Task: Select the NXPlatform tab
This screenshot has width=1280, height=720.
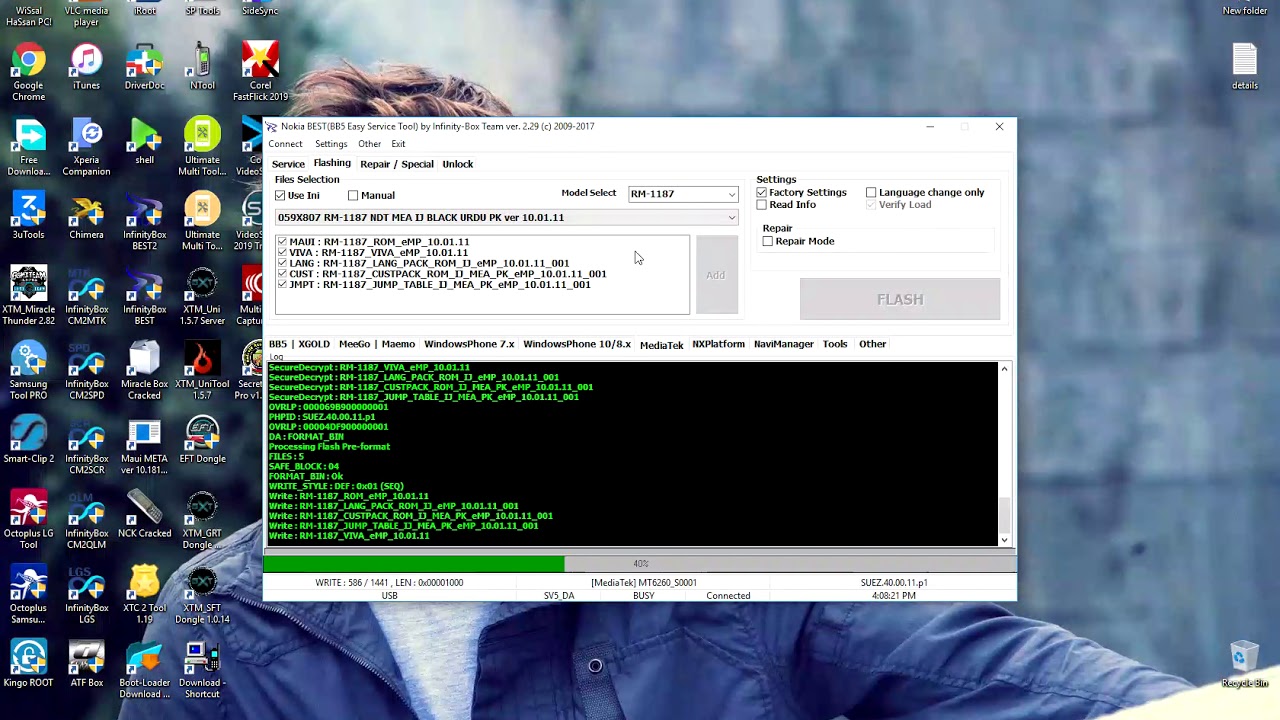Action: [x=718, y=344]
